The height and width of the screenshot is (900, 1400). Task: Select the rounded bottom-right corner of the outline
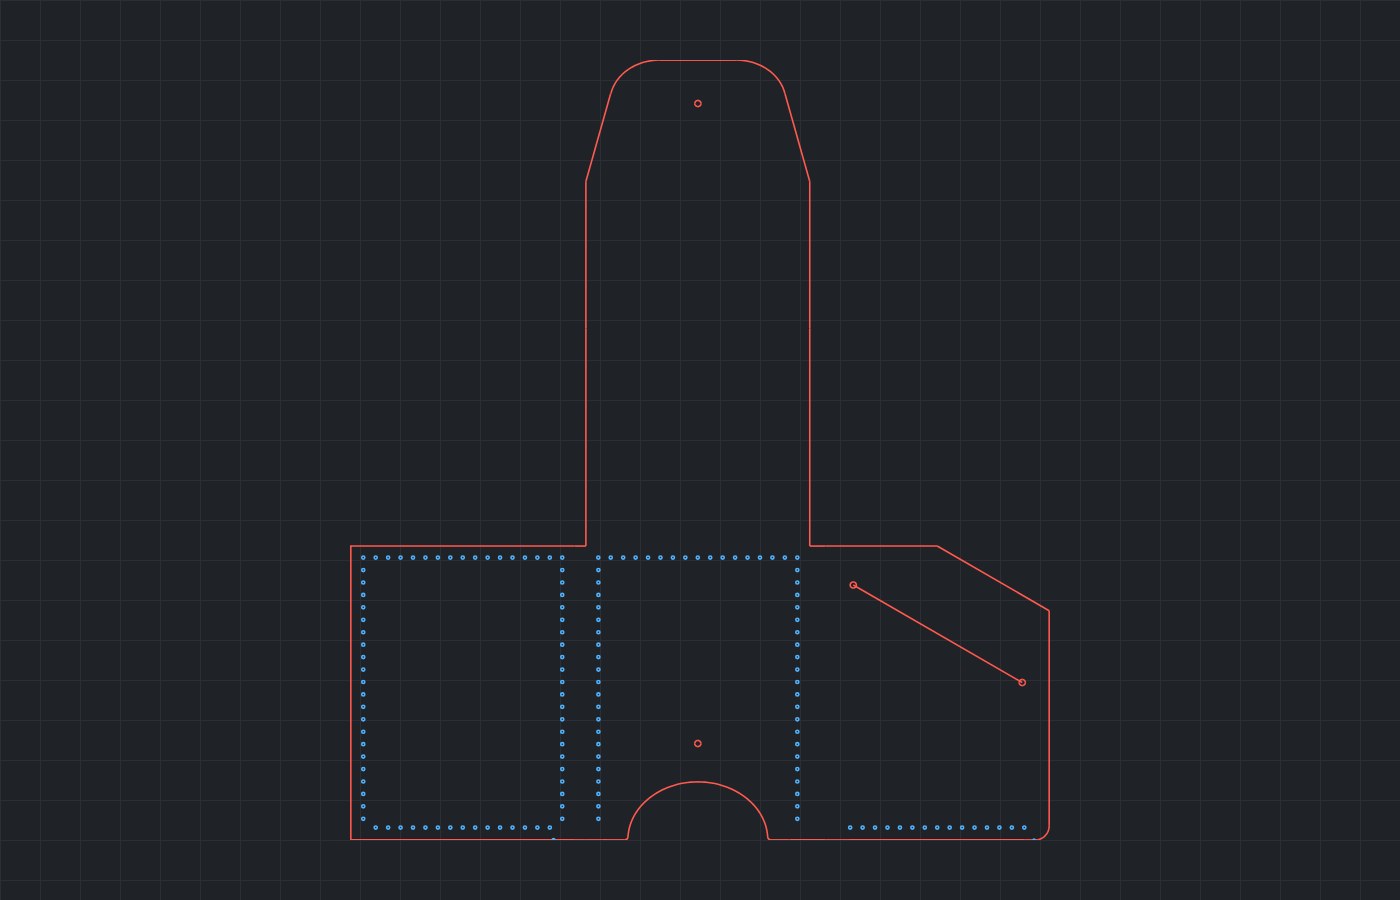point(1044,834)
